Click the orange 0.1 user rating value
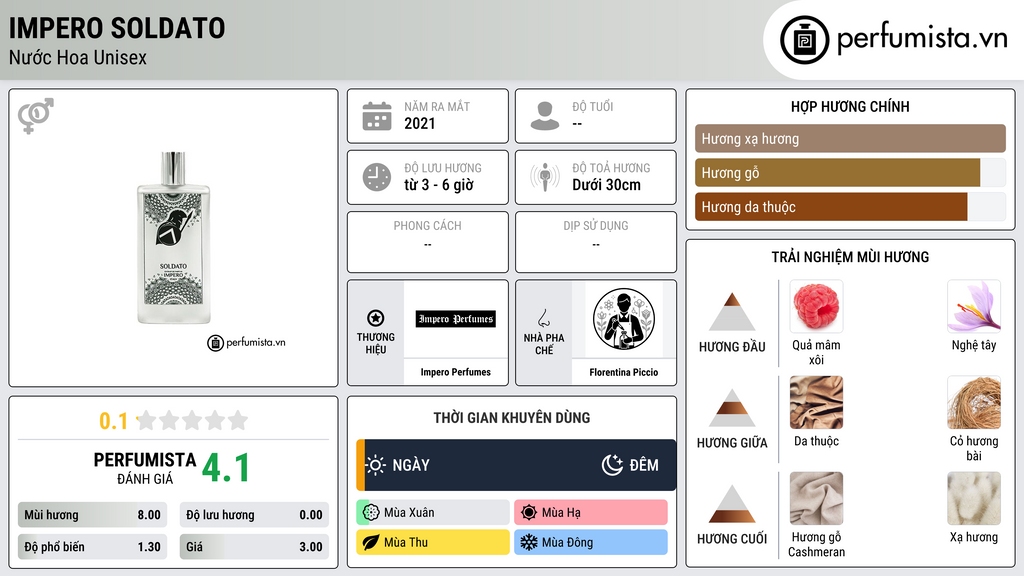Viewport: 1024px width, 576px height. click(x=113, y=421)
